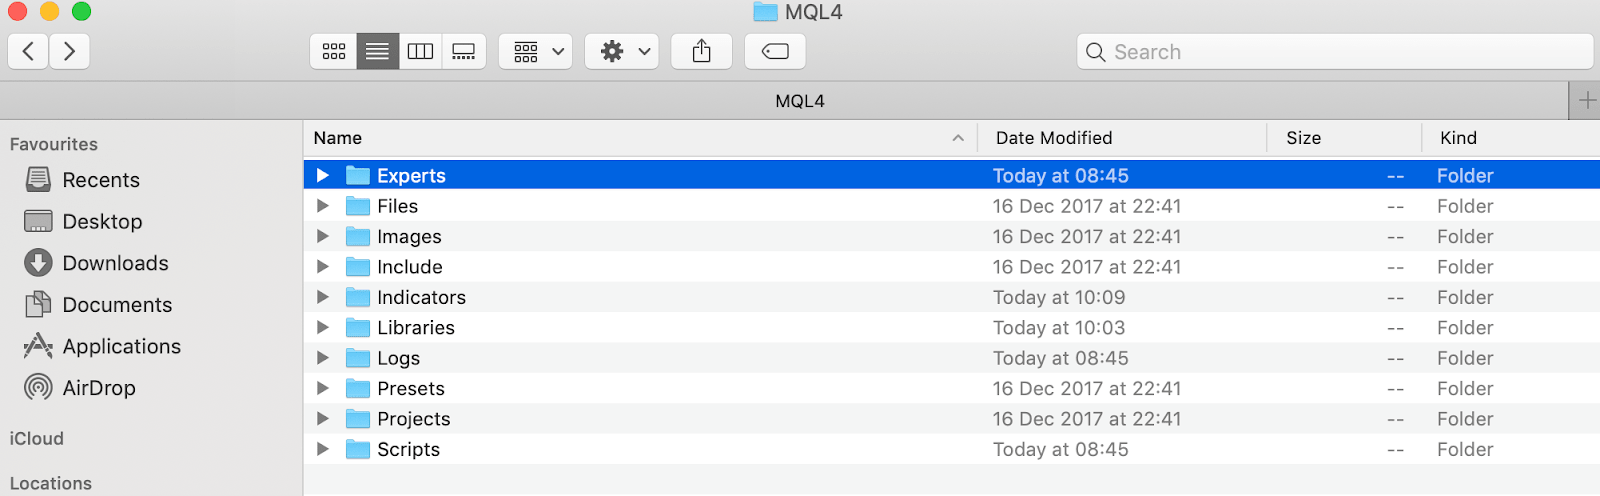This screenshot has height=496, width=1600.
Task: Select the Libraries folder row
Action: (951, 328)
